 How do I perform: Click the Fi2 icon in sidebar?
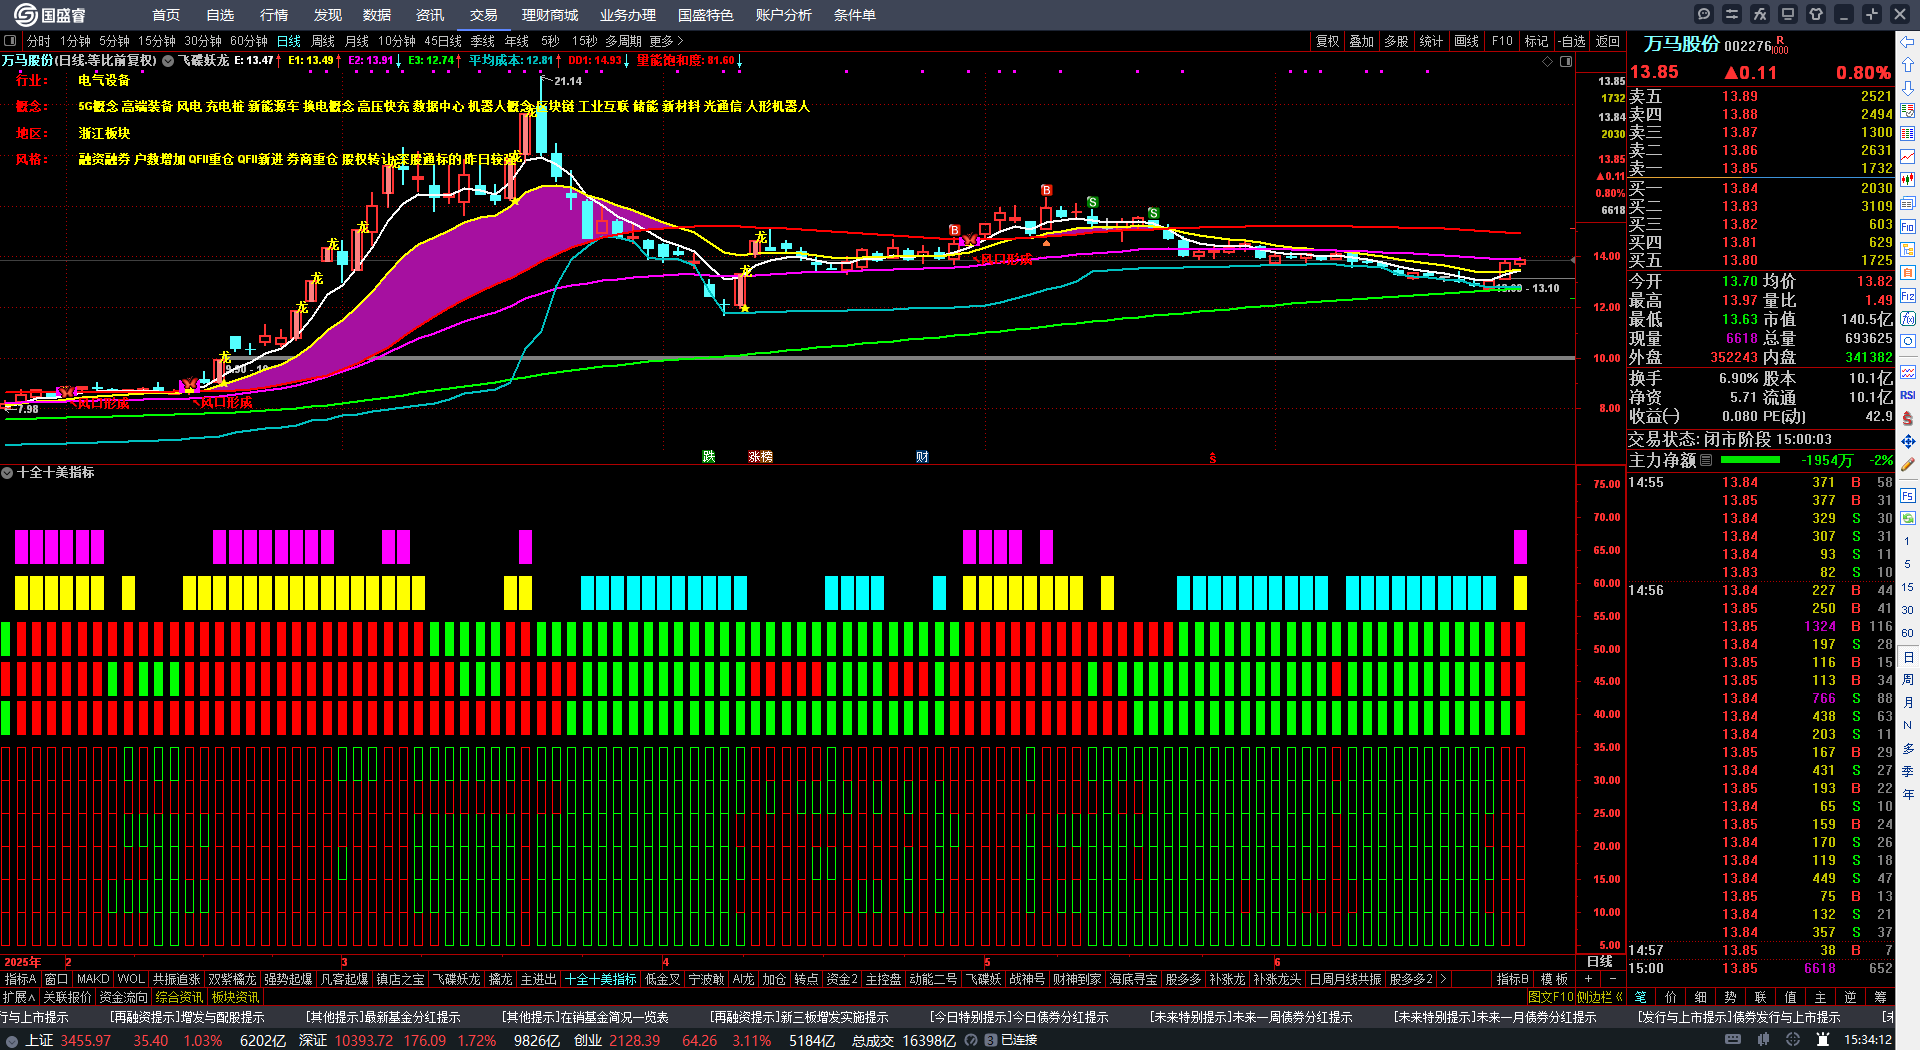(1908, 296)
